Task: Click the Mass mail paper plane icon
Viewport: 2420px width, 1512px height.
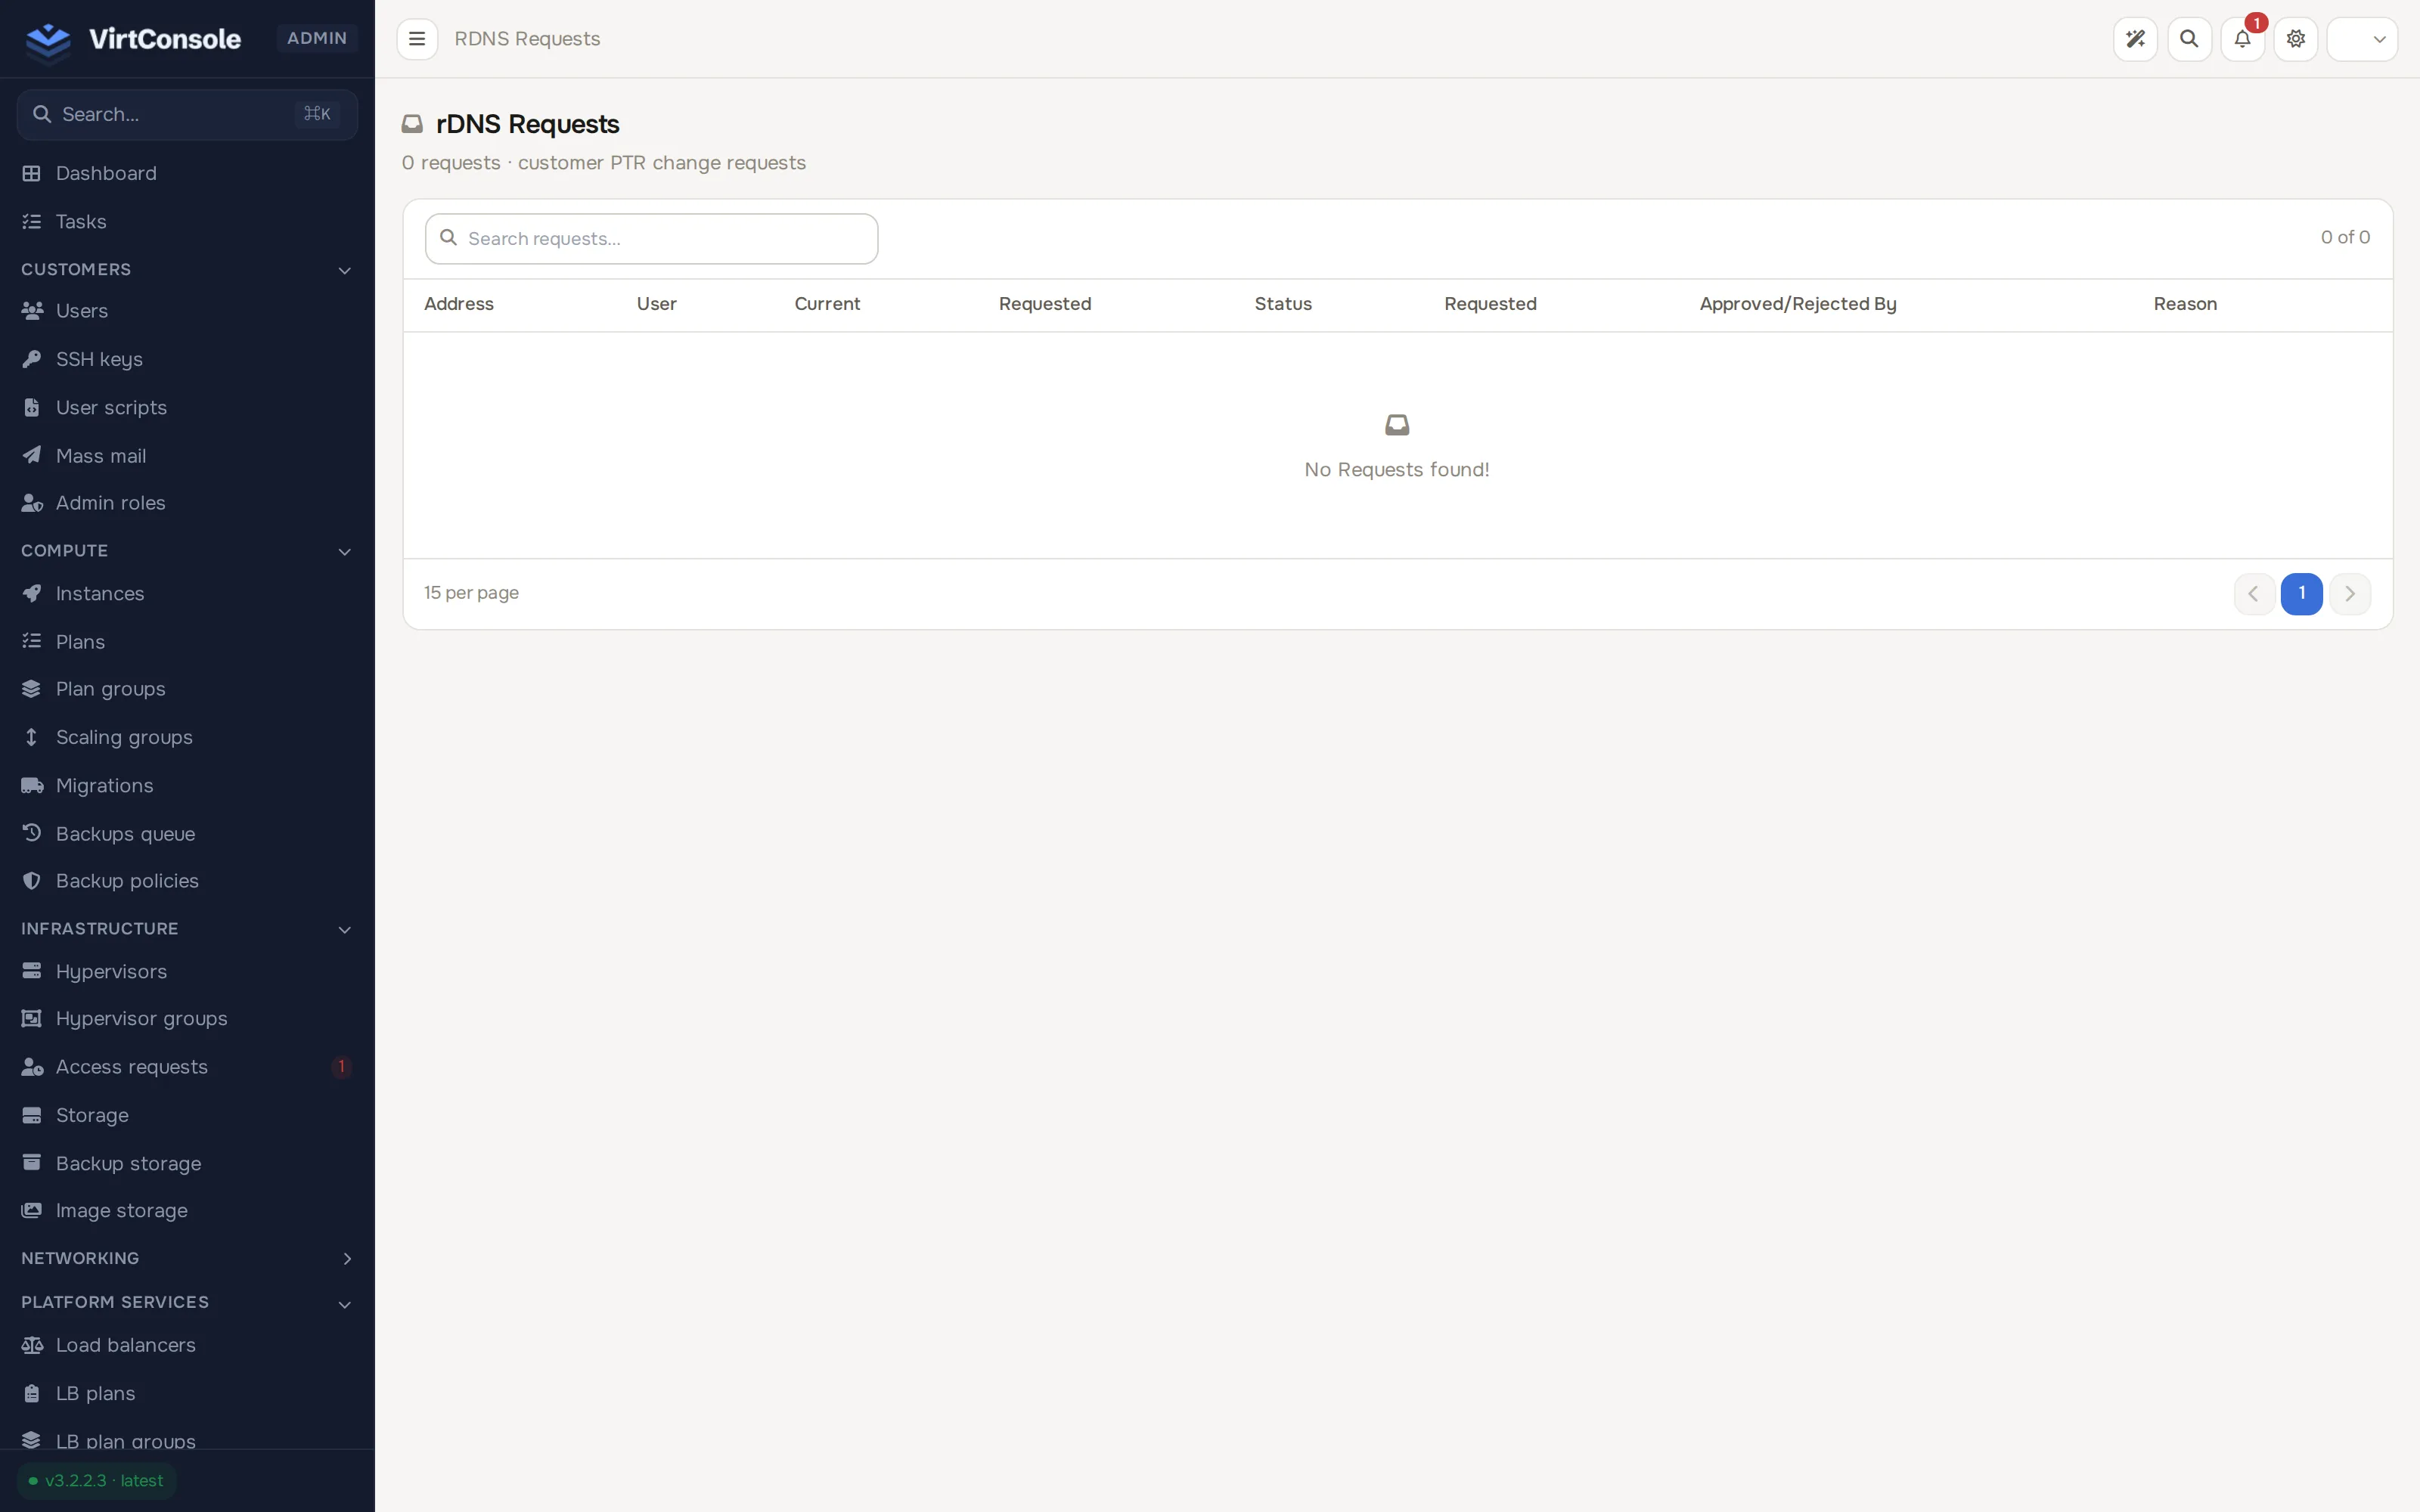Action: click(32, 455)
